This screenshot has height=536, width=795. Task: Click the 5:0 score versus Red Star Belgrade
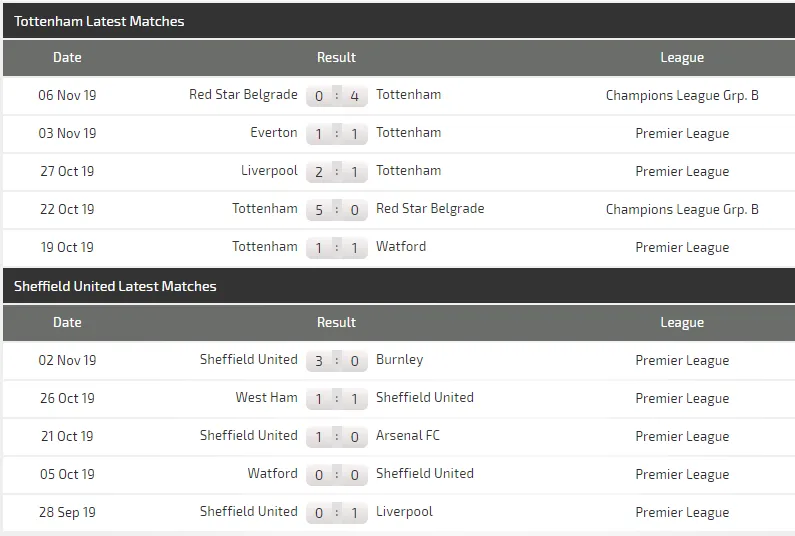click(337, 210)
